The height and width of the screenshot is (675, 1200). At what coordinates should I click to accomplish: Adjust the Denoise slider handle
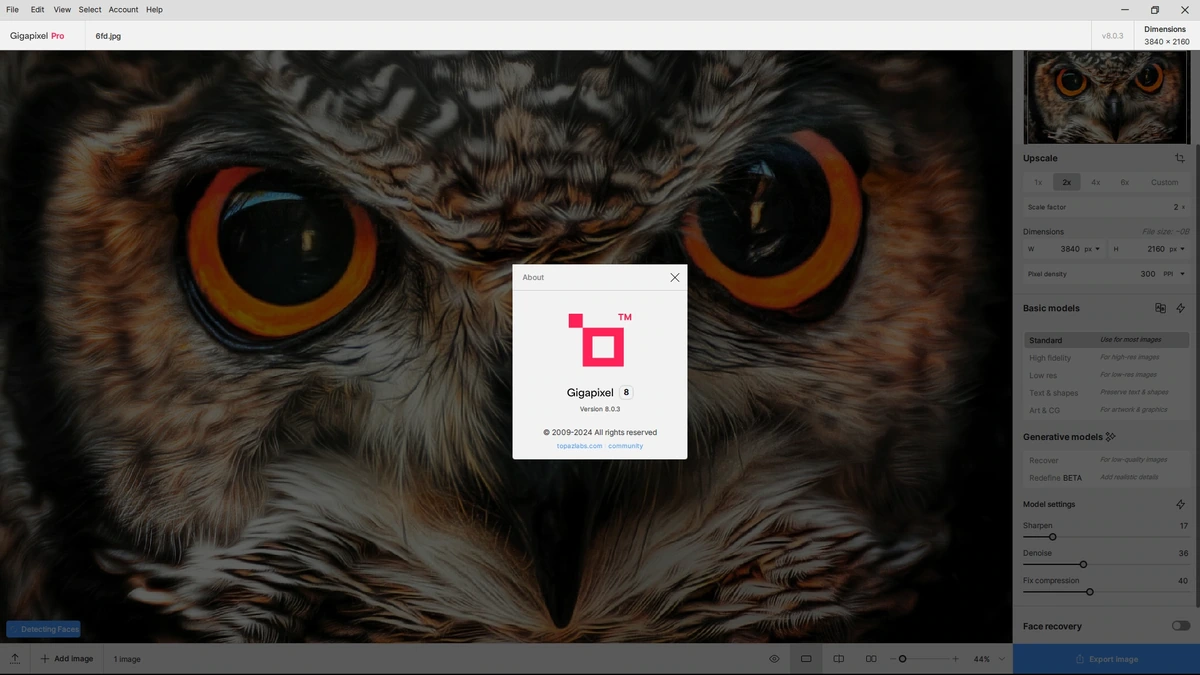1083,564
